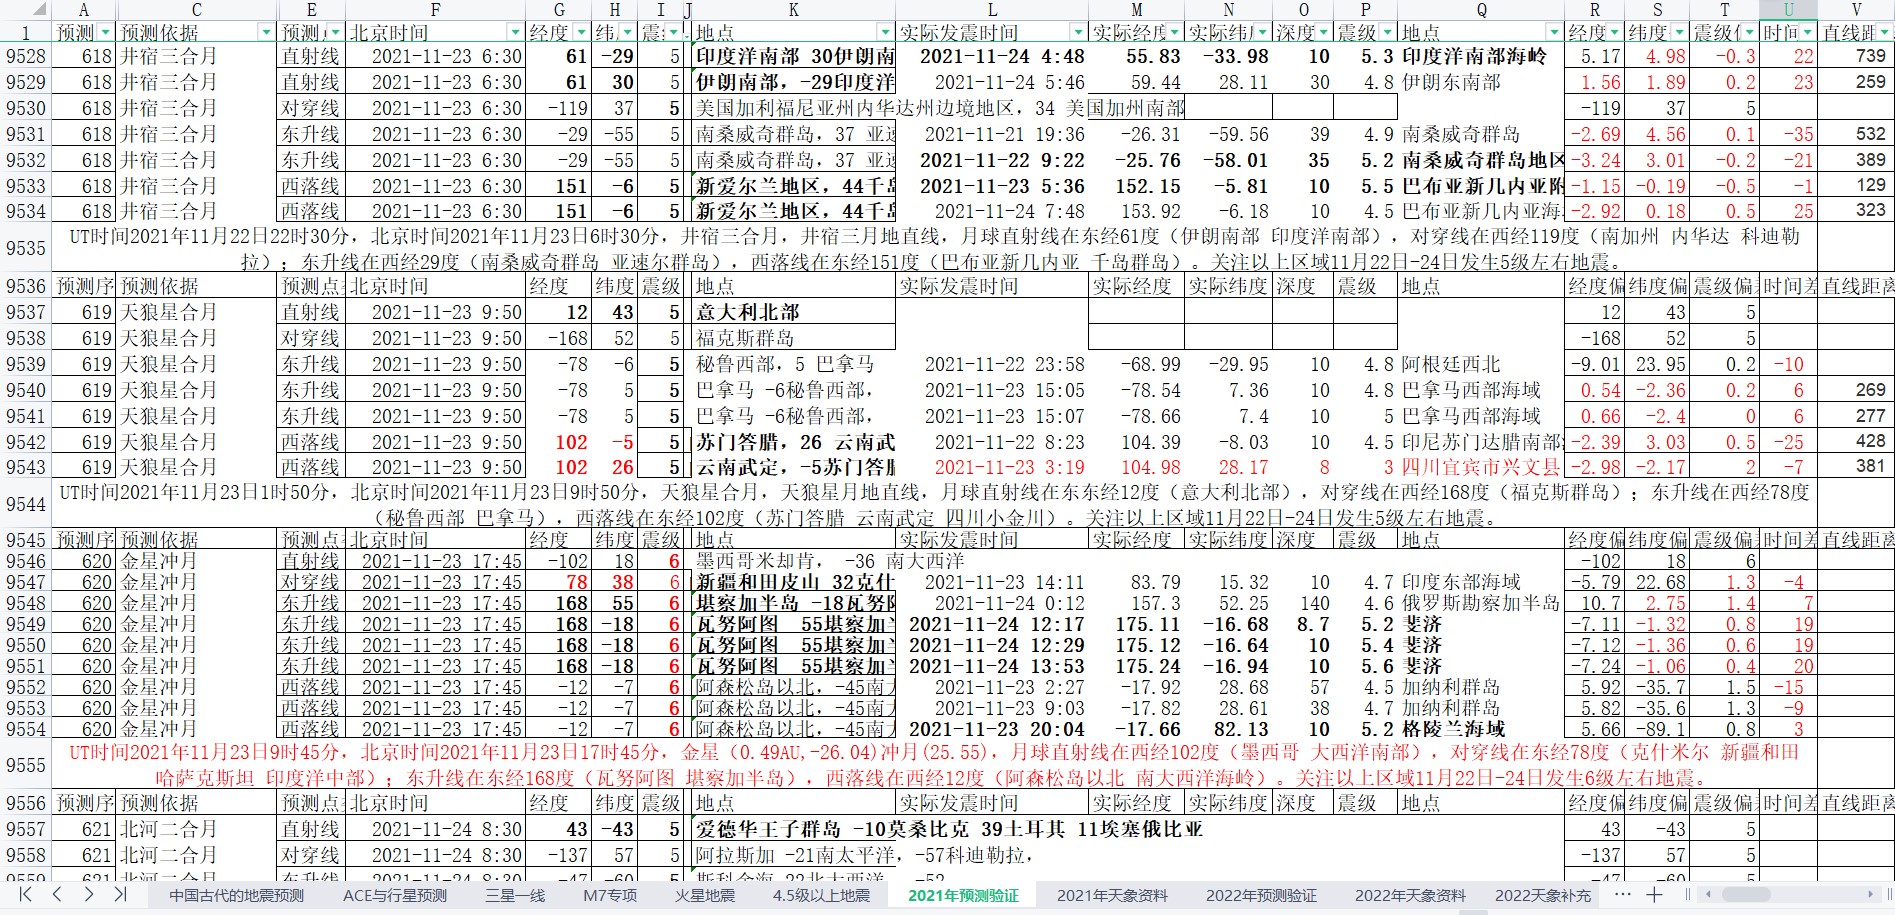Select the active 2021年预测验证 sheet tab

pyautogui.click(x=963, y=895)
